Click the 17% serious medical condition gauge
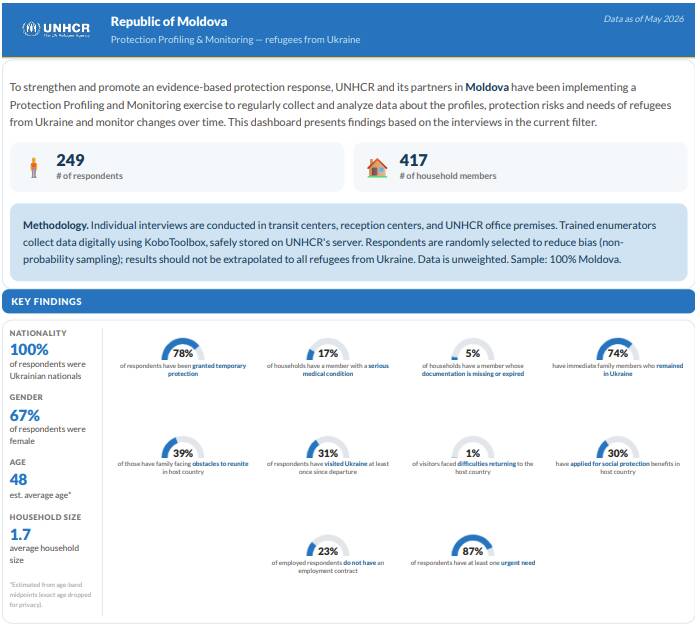 (328, 349)
